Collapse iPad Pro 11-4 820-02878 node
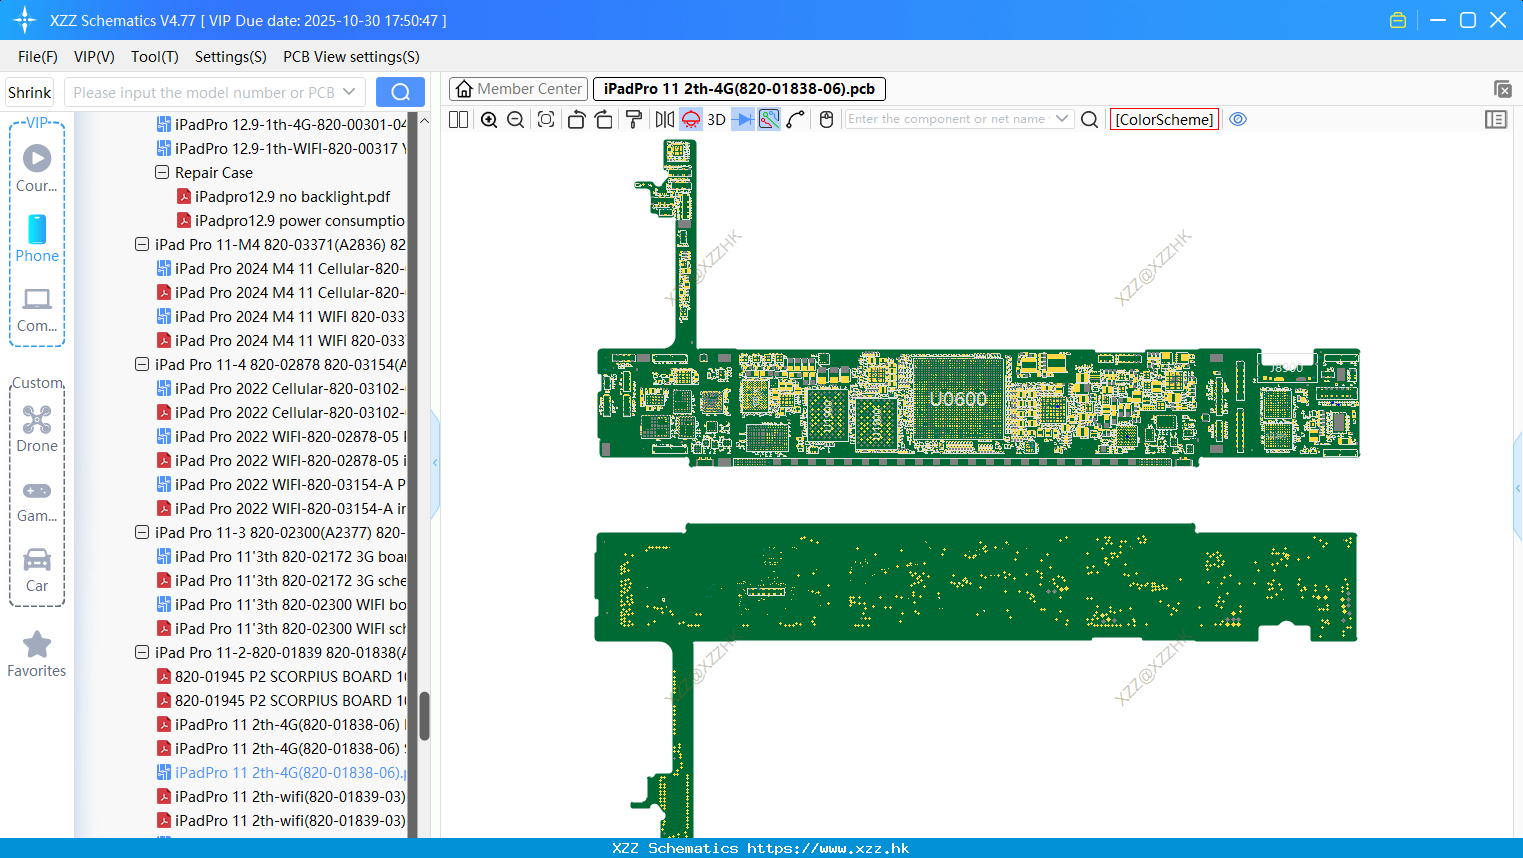1523x858 pixels. 142,364
